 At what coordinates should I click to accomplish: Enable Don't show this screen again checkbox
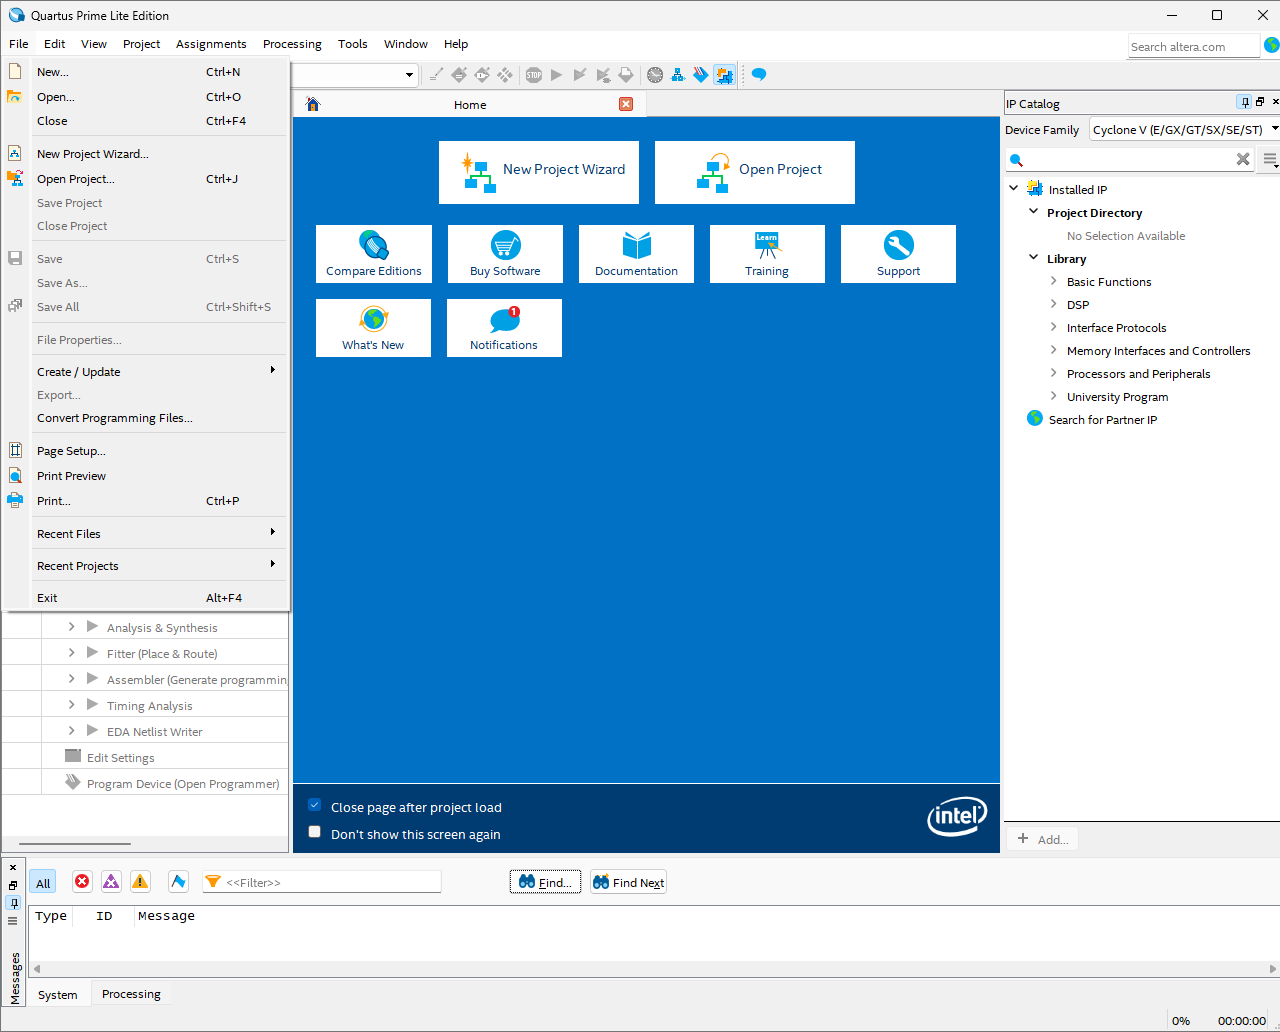[x=315, y=832]
